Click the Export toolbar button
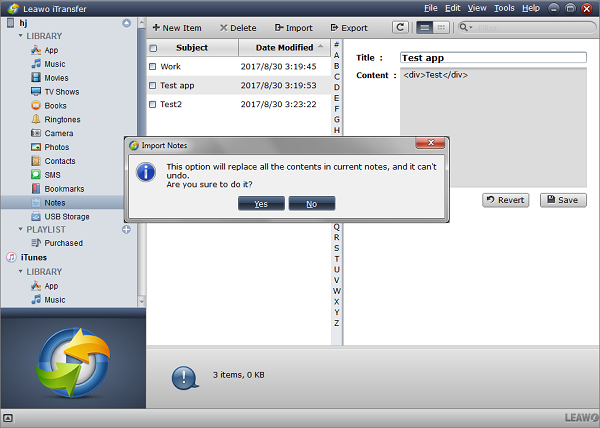Image resolution: width=600 pixels, height=428 pixels. [349, 28]
